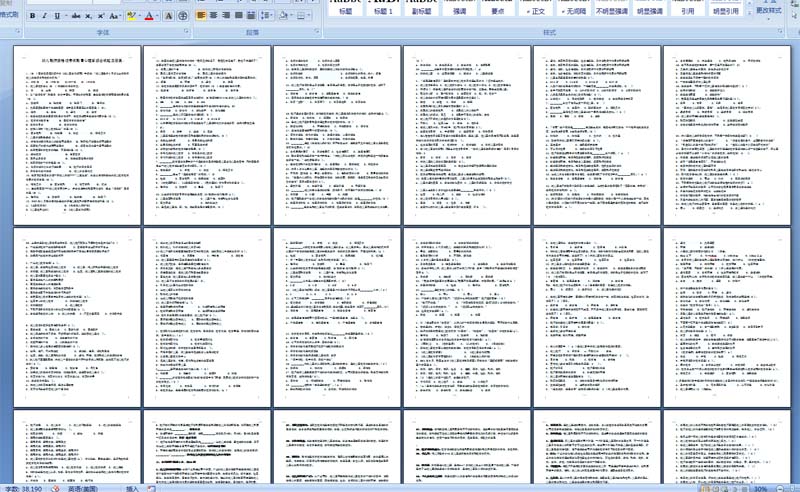
Task: Click the macro recording icon in status bar
Action: [152, 488]
